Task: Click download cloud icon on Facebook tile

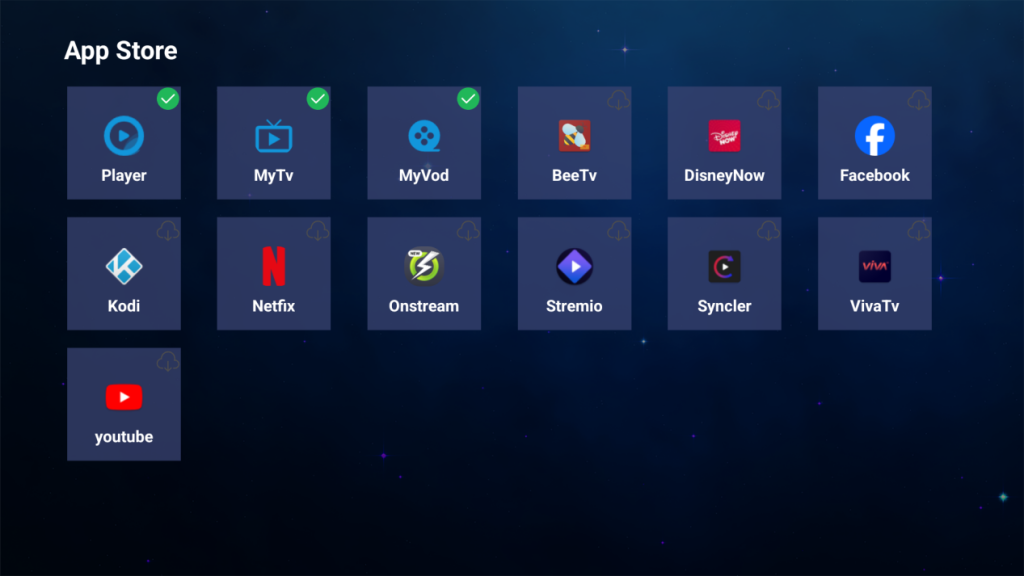Action: click(918, 100)
